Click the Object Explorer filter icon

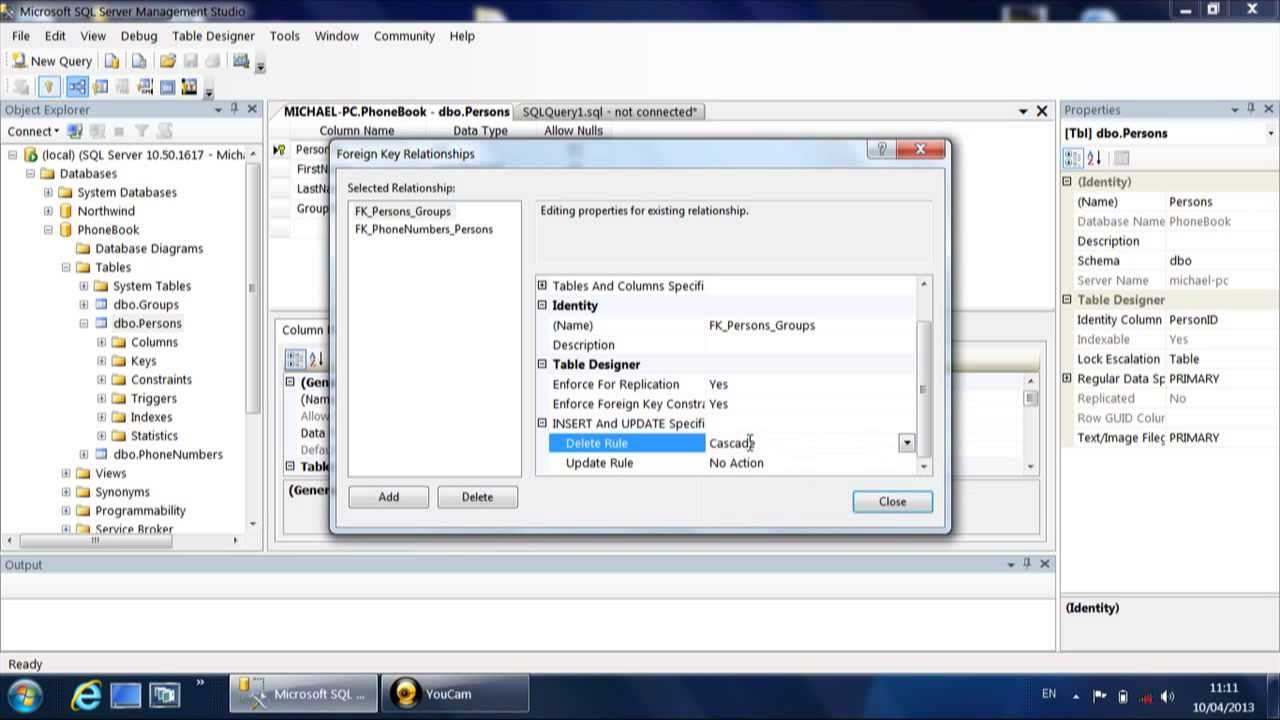(142, 131)
